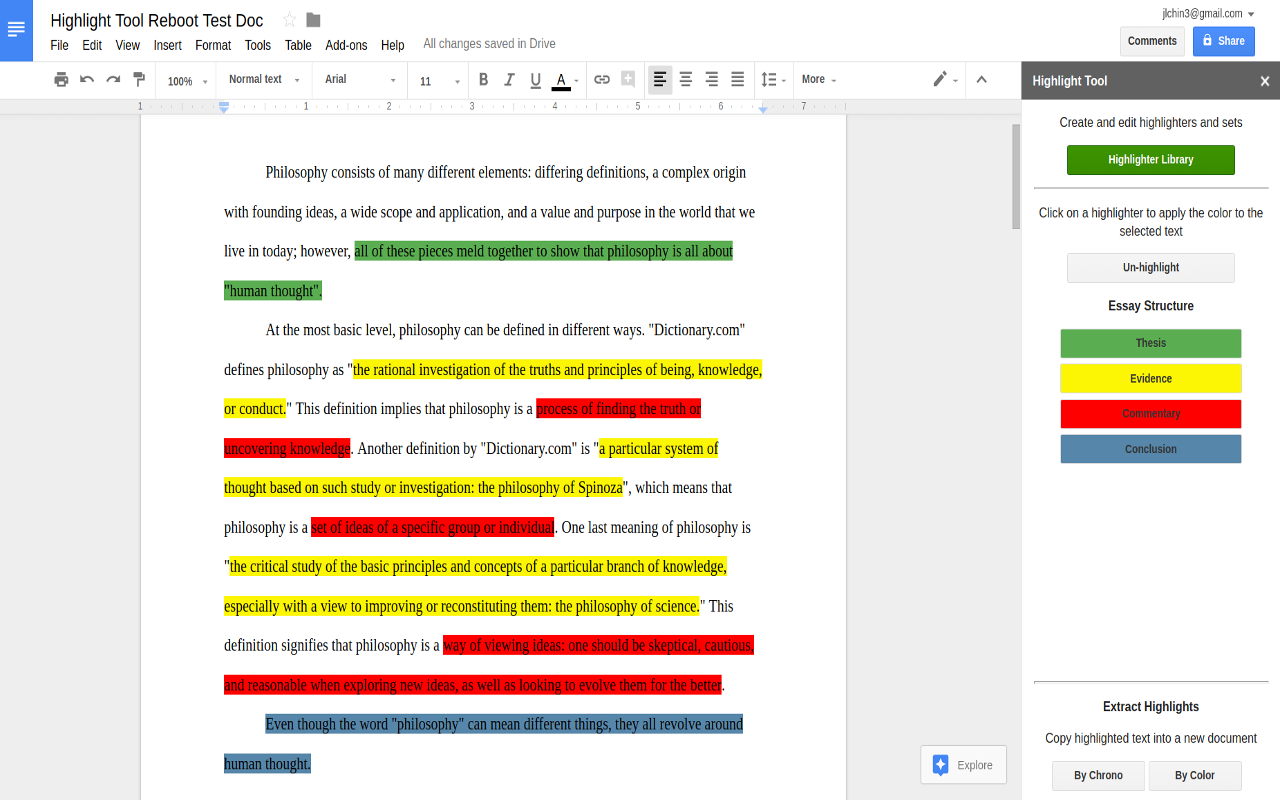The height and width of the screenshot is (800, 1280).
Task: Open the text color picker
Action: click(x=562, y=79)
